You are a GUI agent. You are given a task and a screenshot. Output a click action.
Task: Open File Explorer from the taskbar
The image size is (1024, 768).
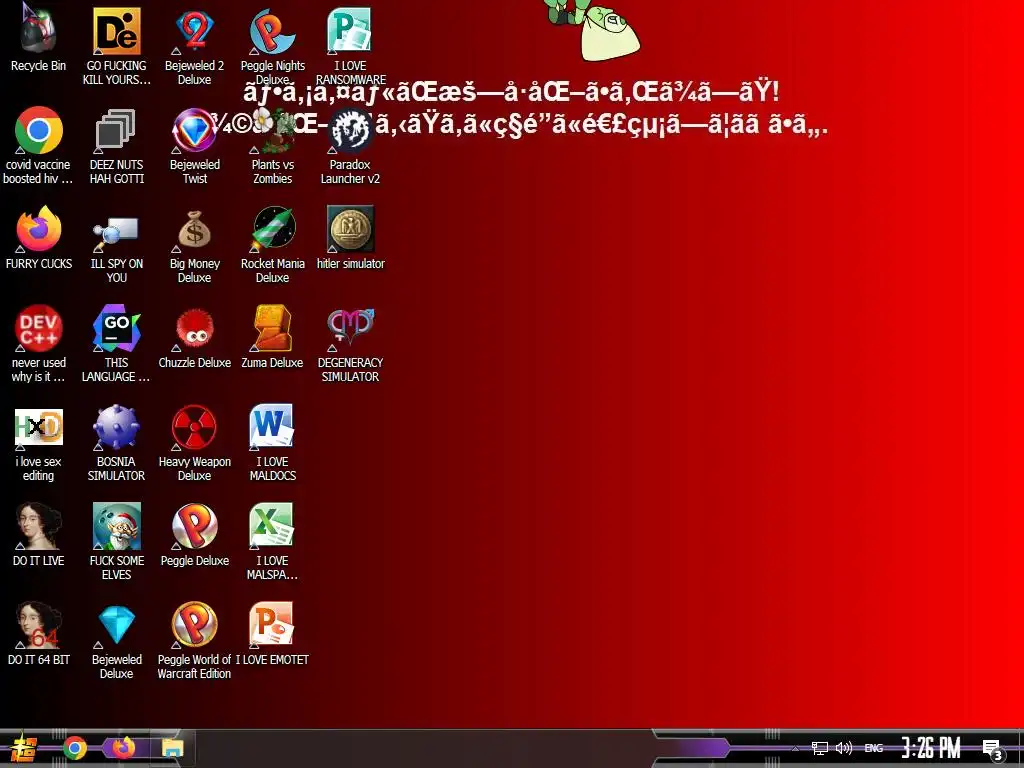click(x=172, y=748)
